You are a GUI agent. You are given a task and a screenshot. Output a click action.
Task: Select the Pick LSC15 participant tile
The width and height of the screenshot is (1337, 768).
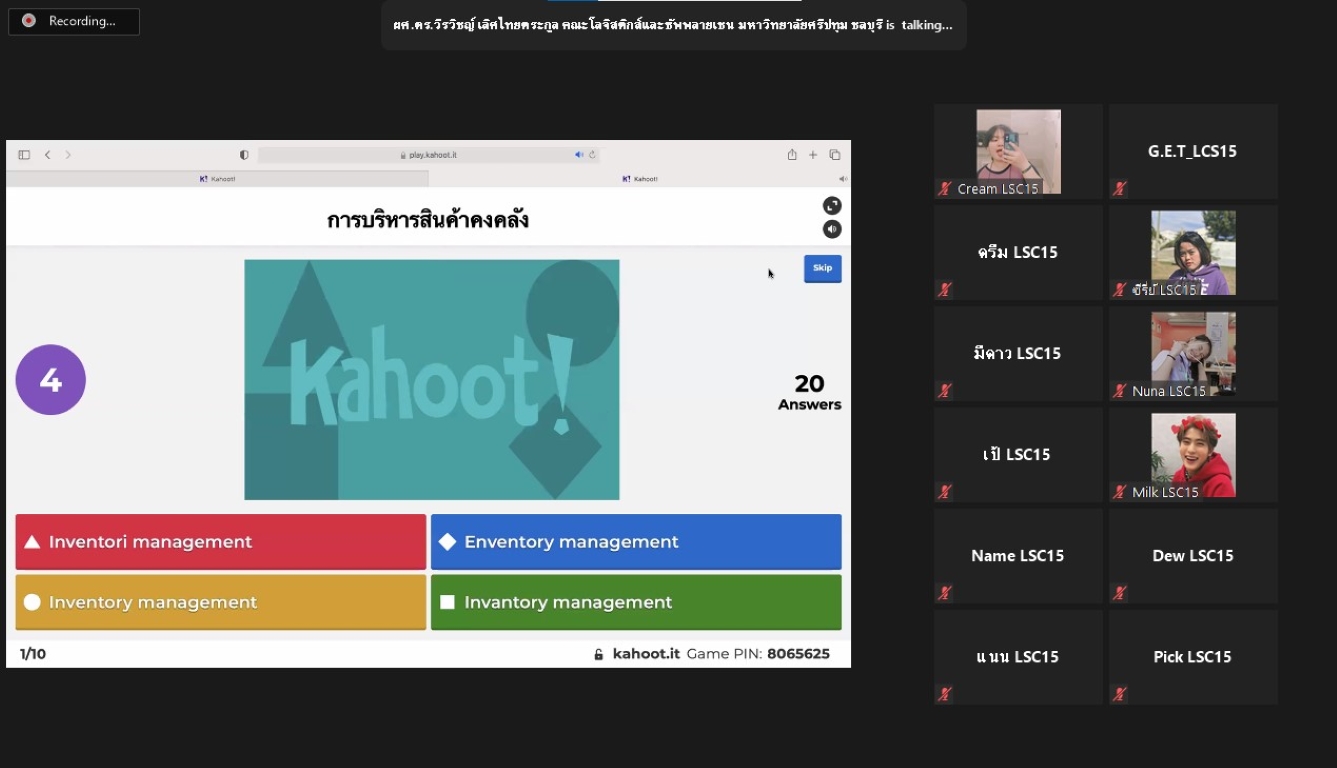point(1193,657)
